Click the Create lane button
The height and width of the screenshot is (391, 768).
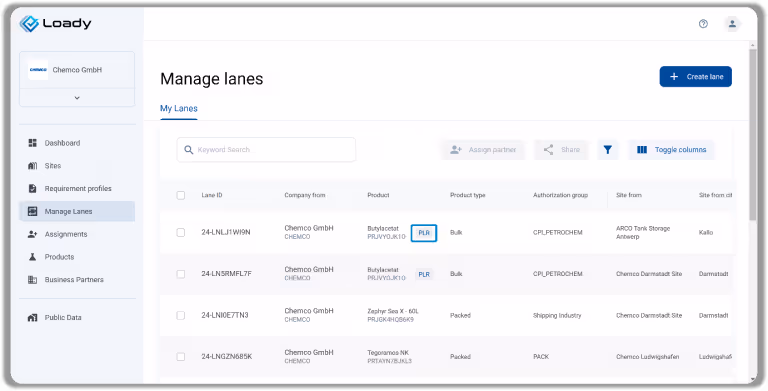pos(696,76)
